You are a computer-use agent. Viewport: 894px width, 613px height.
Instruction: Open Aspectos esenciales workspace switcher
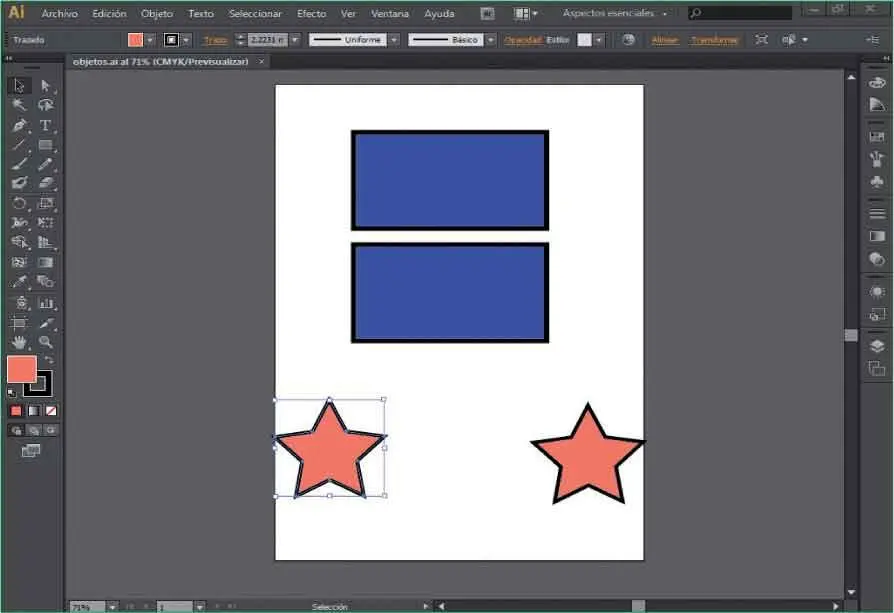615,13
